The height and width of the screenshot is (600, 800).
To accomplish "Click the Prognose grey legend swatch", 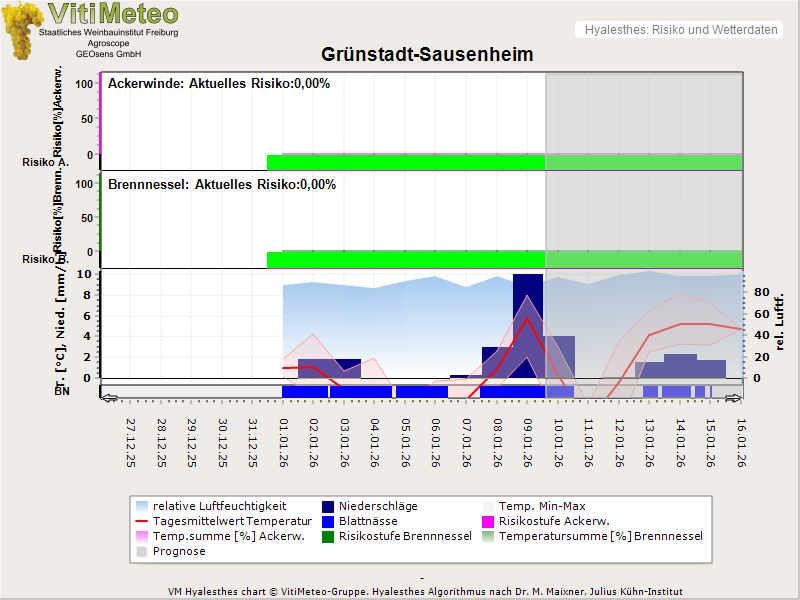I will pos(142,551).
